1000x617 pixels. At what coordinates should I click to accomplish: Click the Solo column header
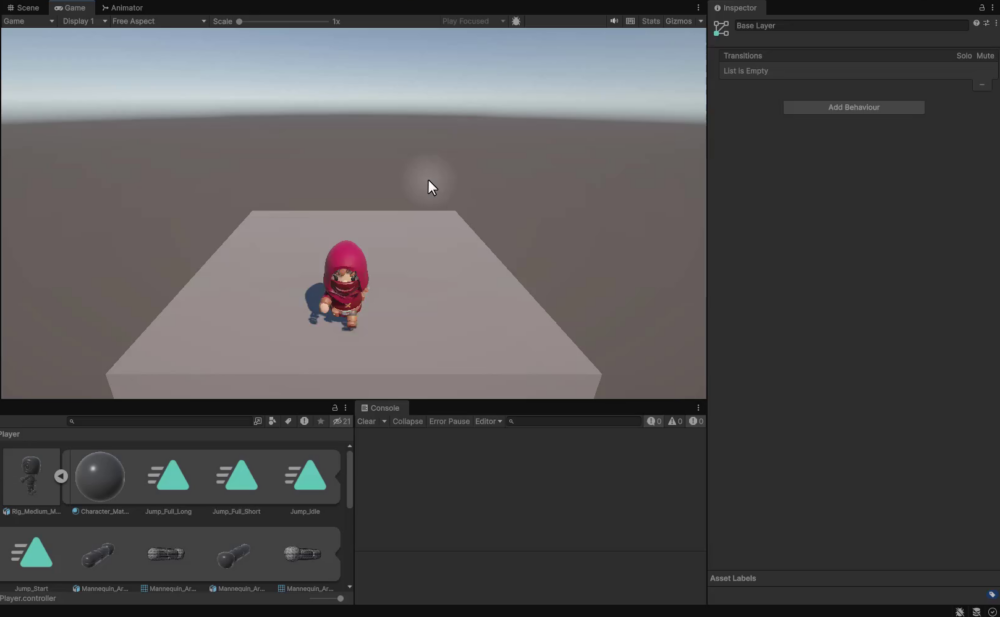point(964,56)
